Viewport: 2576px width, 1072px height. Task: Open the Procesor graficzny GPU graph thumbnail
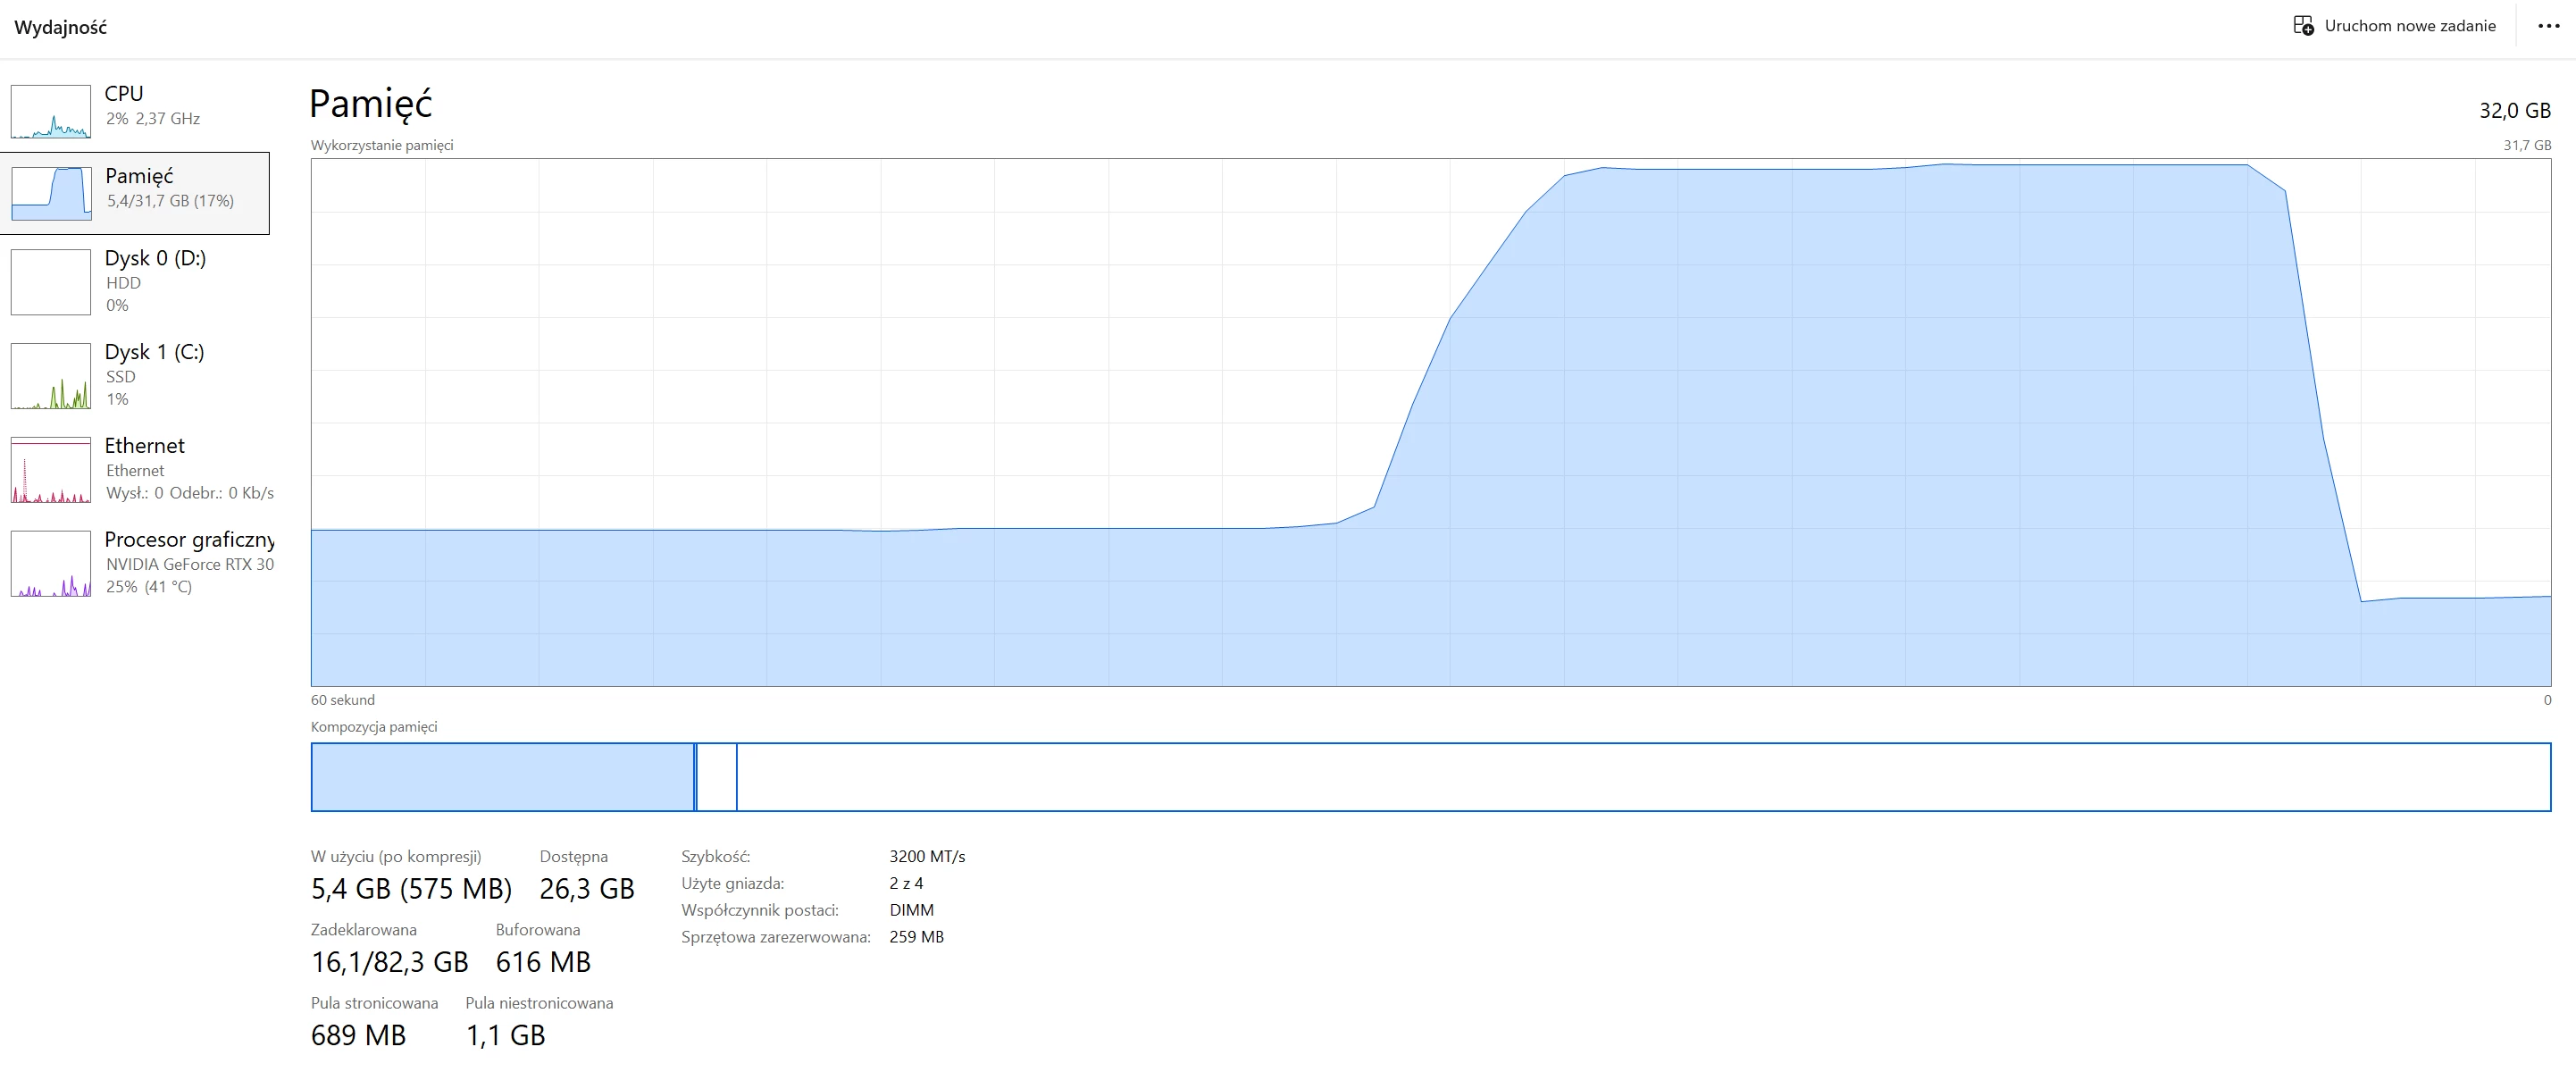[50, 563]
